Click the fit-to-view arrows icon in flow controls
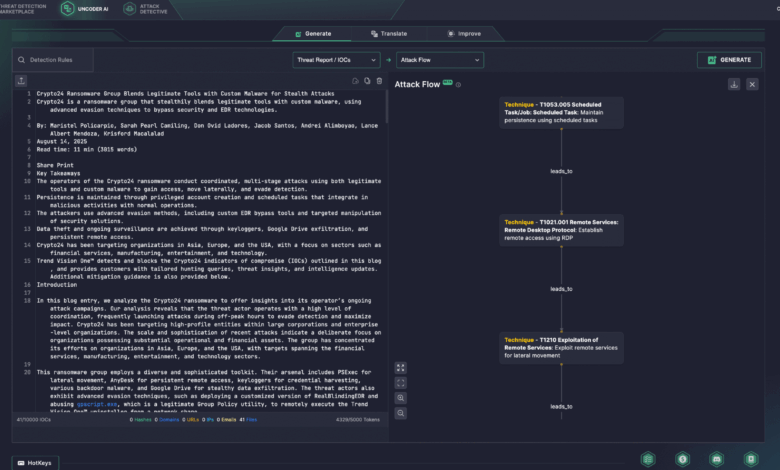Image resolution: width=780 pixels, height=470 pixels. pos(400,368)
